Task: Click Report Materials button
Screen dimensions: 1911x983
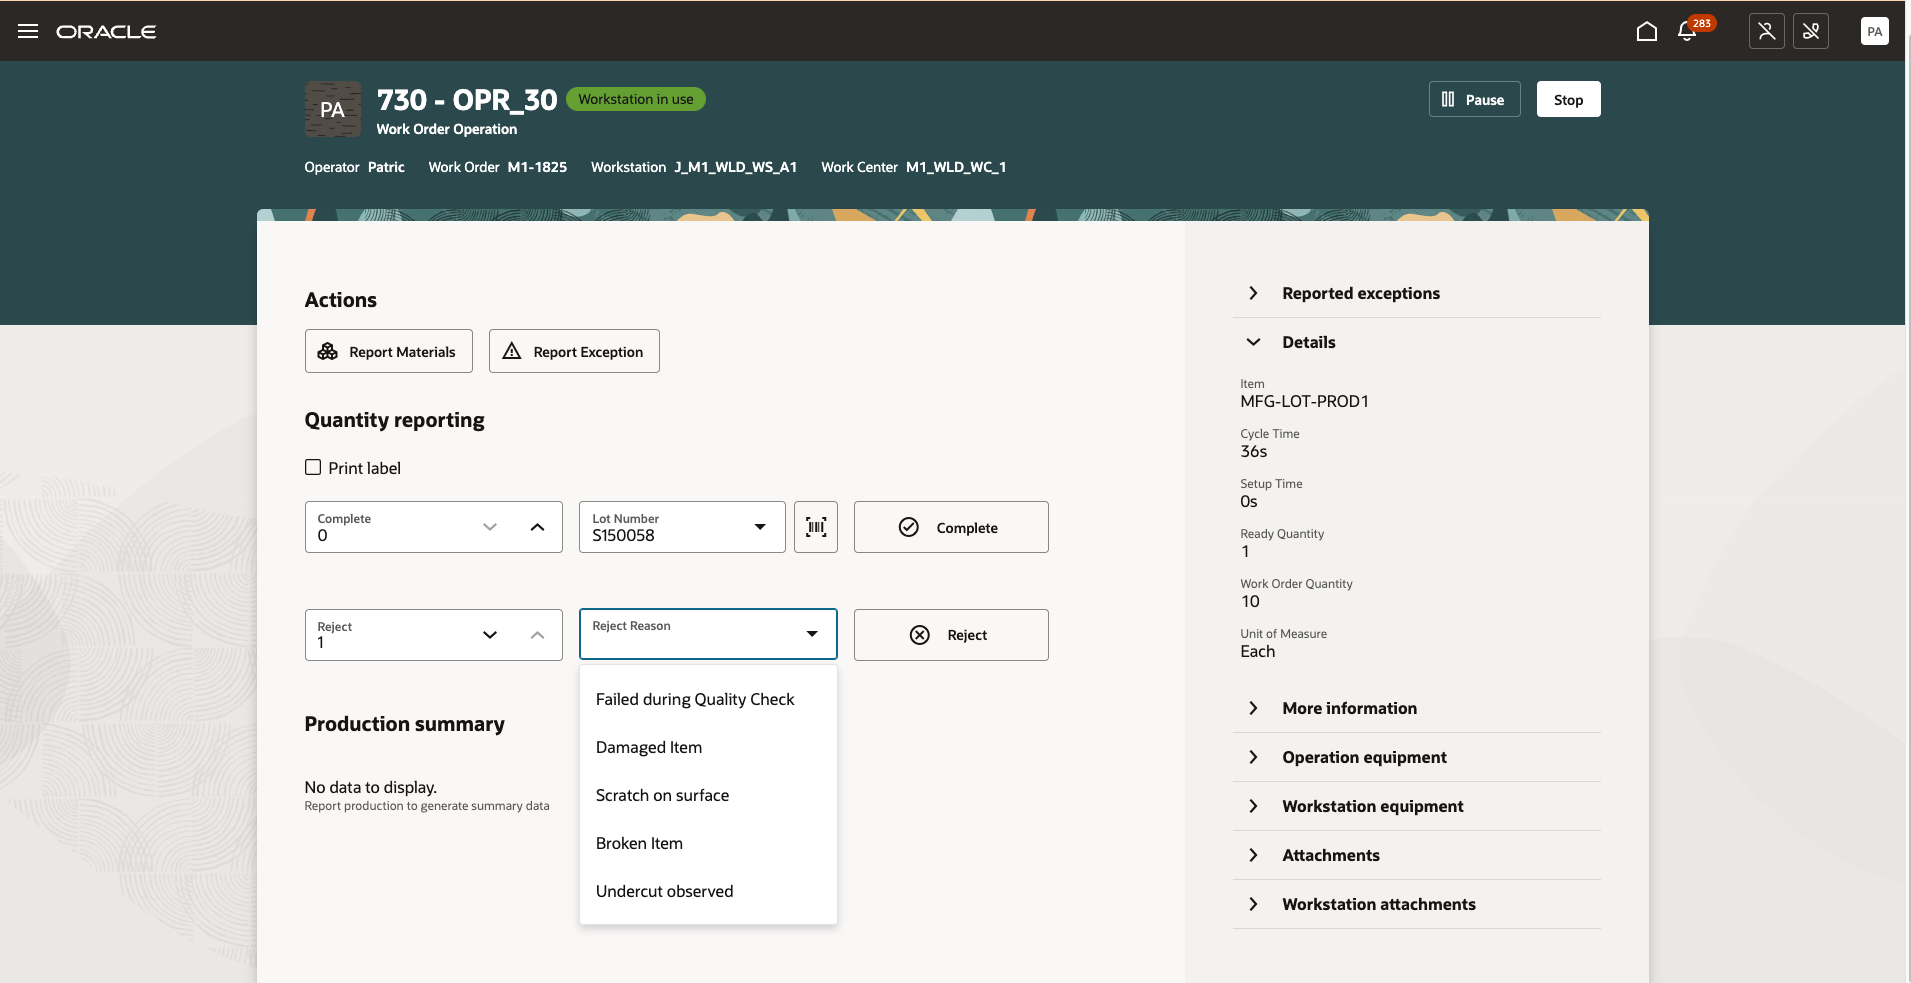Action: point(388,351)
